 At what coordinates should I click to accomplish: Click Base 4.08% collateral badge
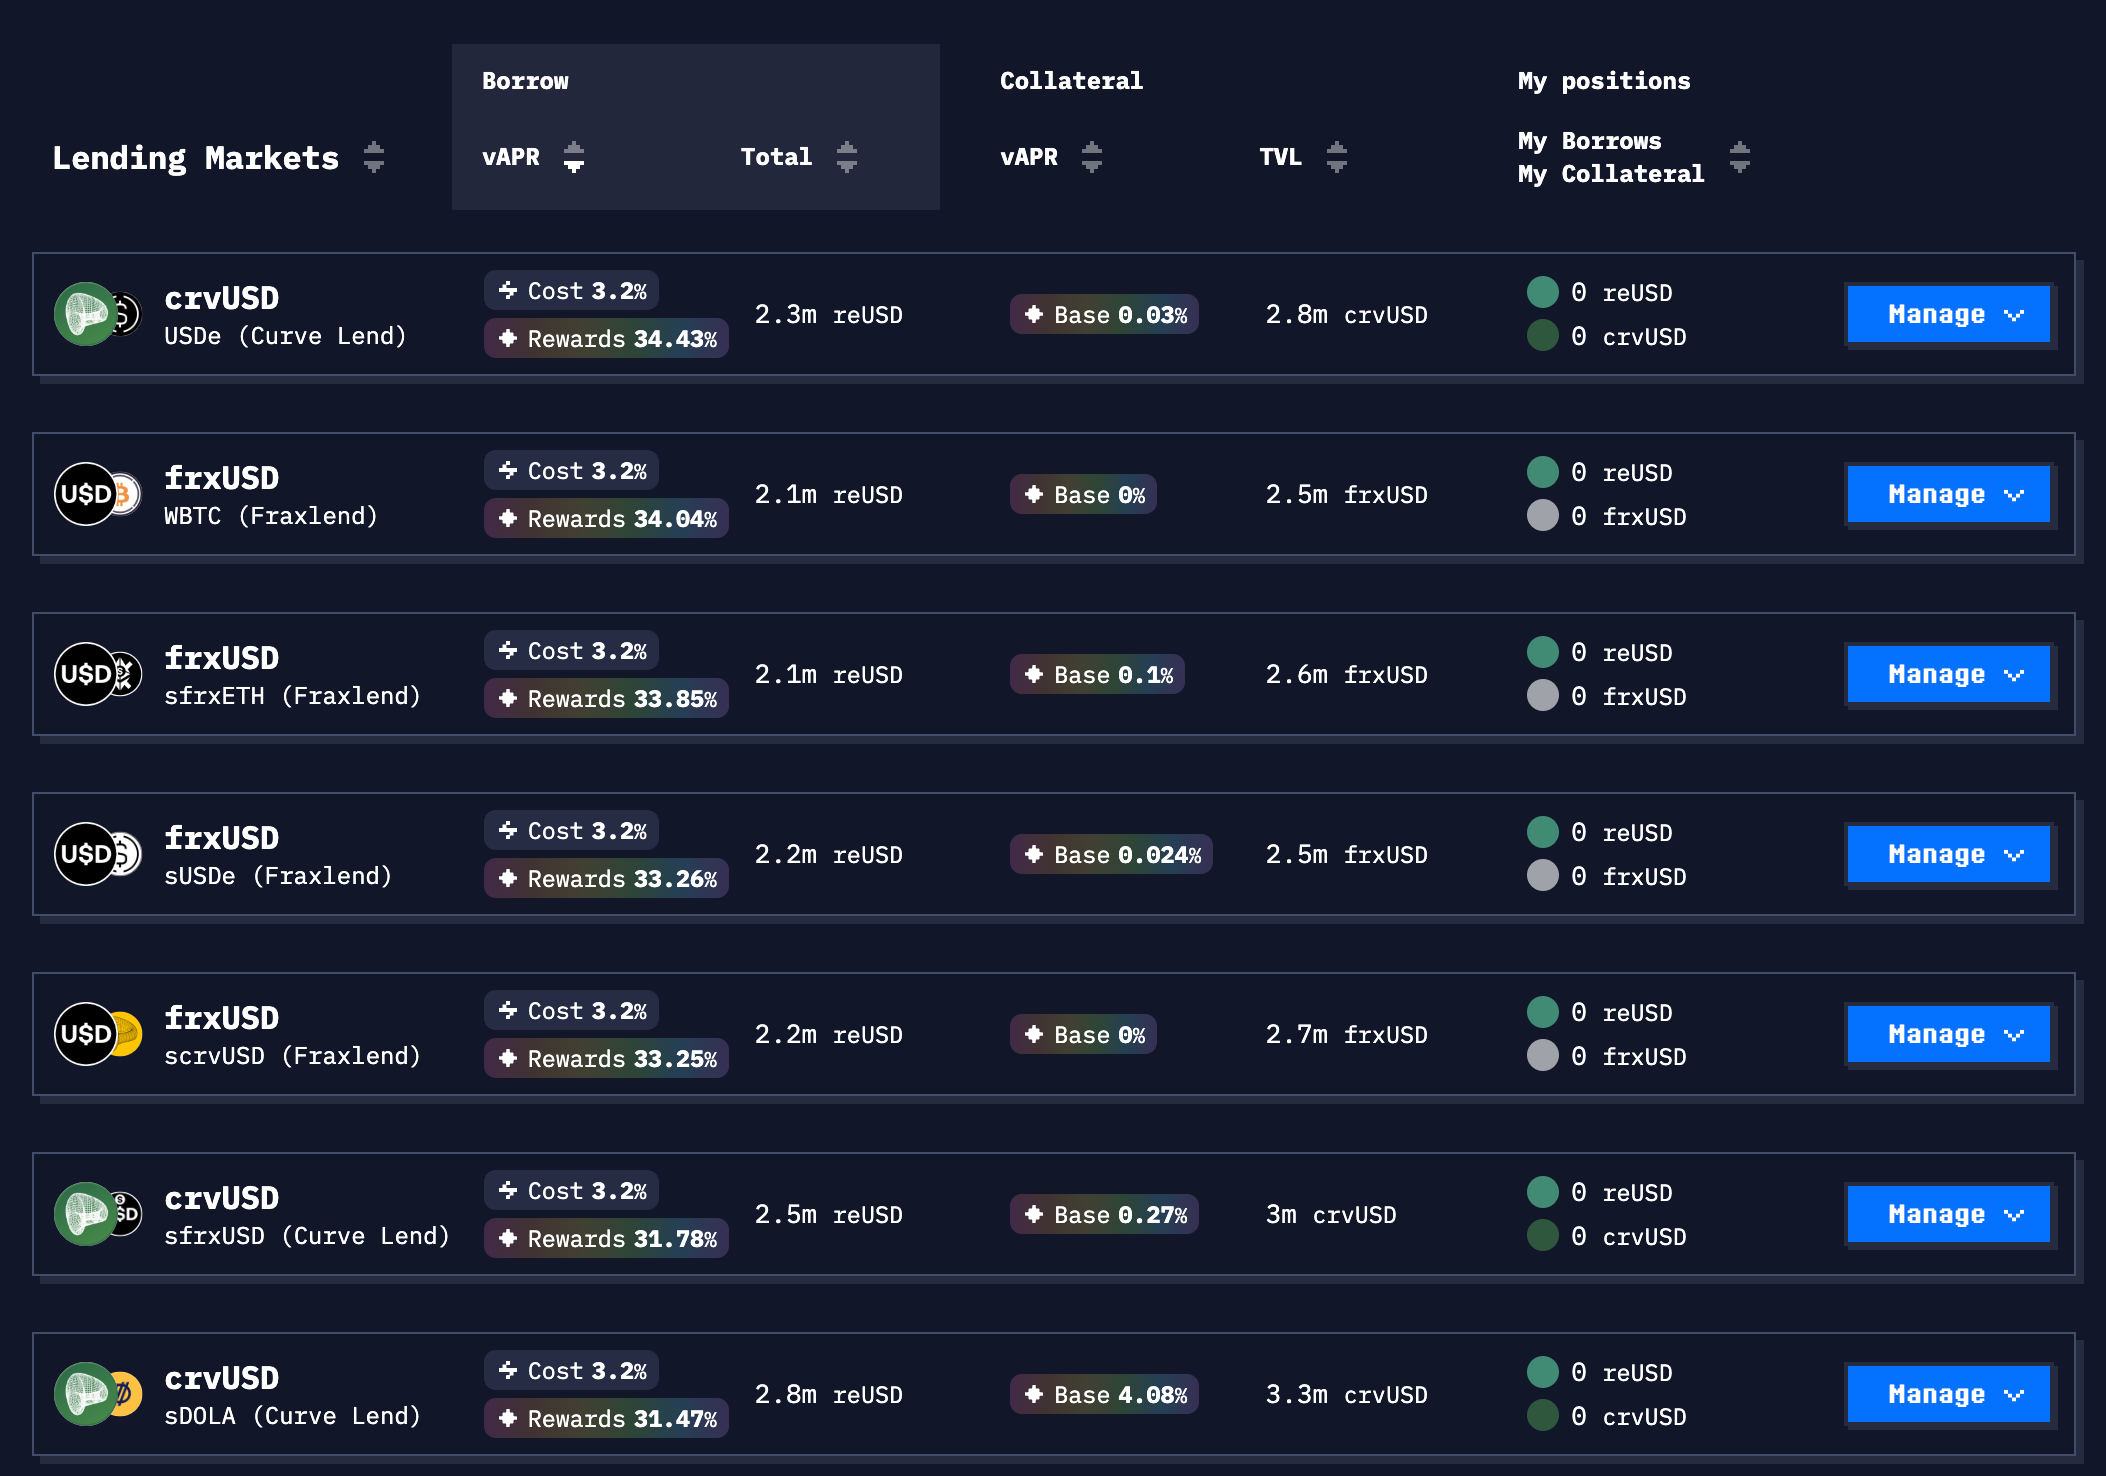(x=1104, y=1394)
